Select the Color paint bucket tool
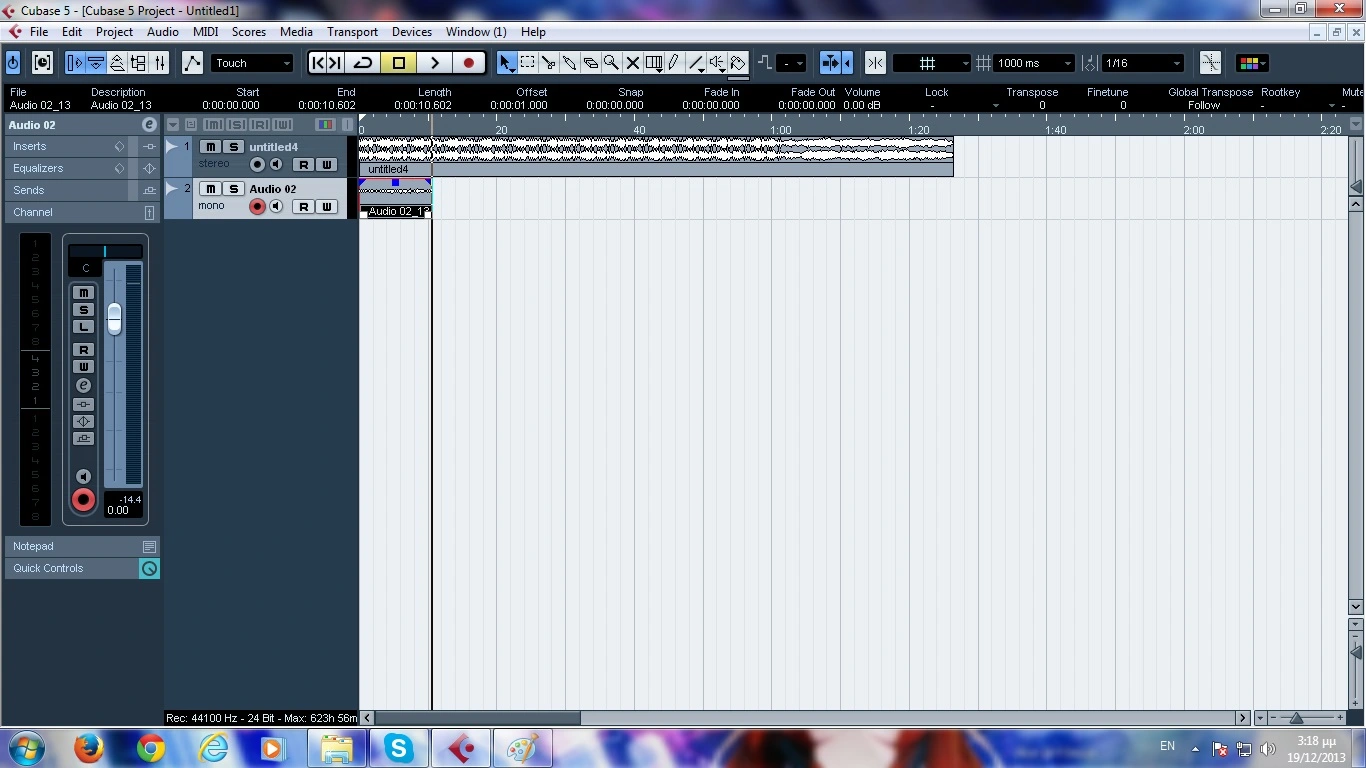Viewport: 1366px width, 768px height. tap(738, 63)
